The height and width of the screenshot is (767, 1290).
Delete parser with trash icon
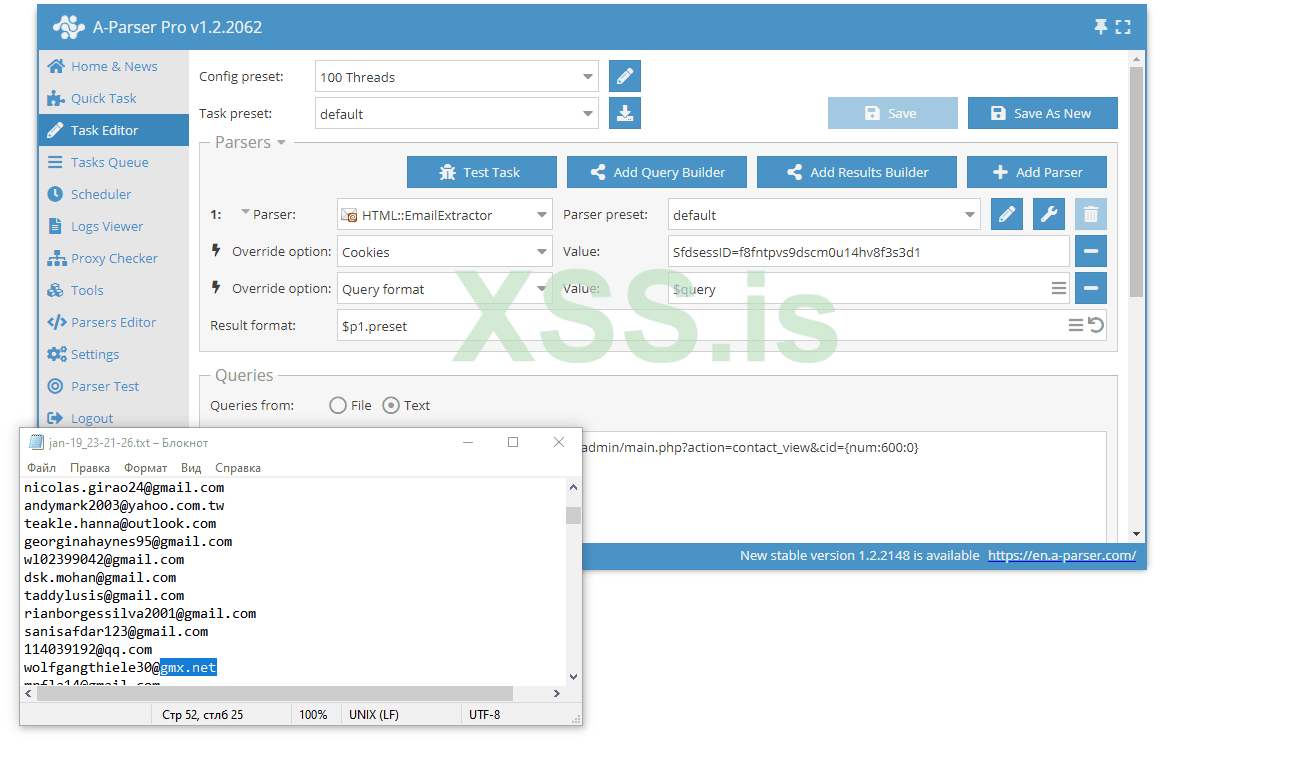coord(1091,214)
